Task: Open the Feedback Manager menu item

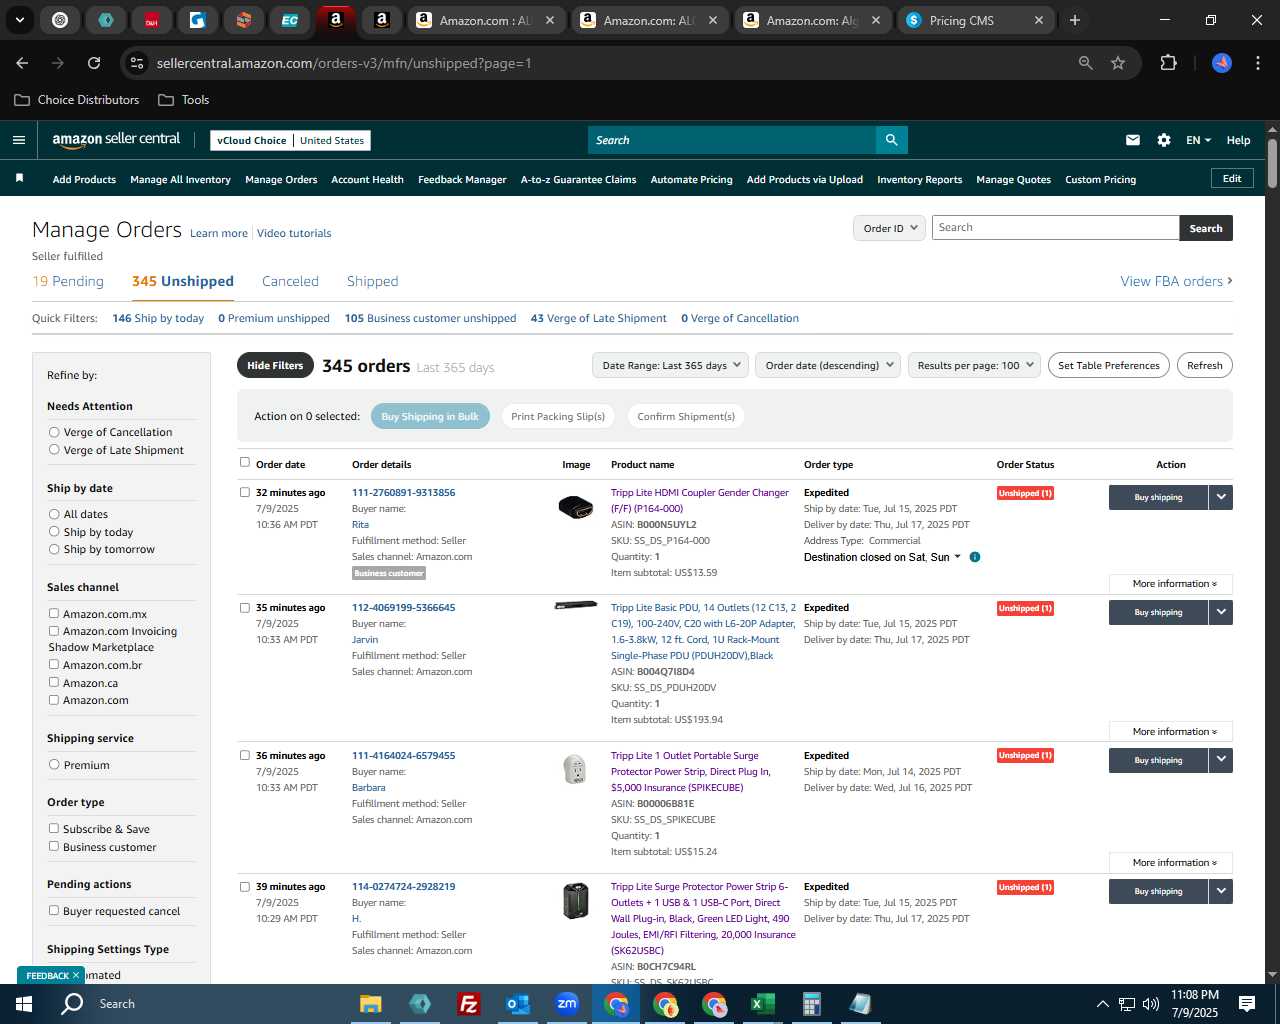Action: click(x=462, y=179)
